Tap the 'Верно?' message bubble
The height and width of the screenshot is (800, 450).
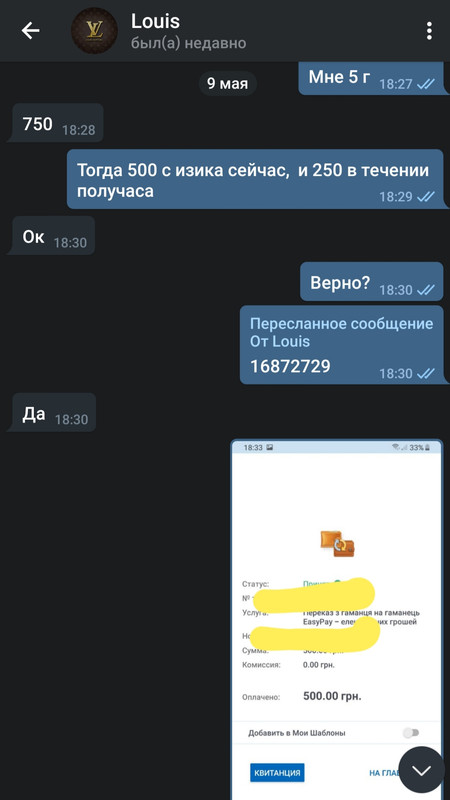(x=371, y=282)
